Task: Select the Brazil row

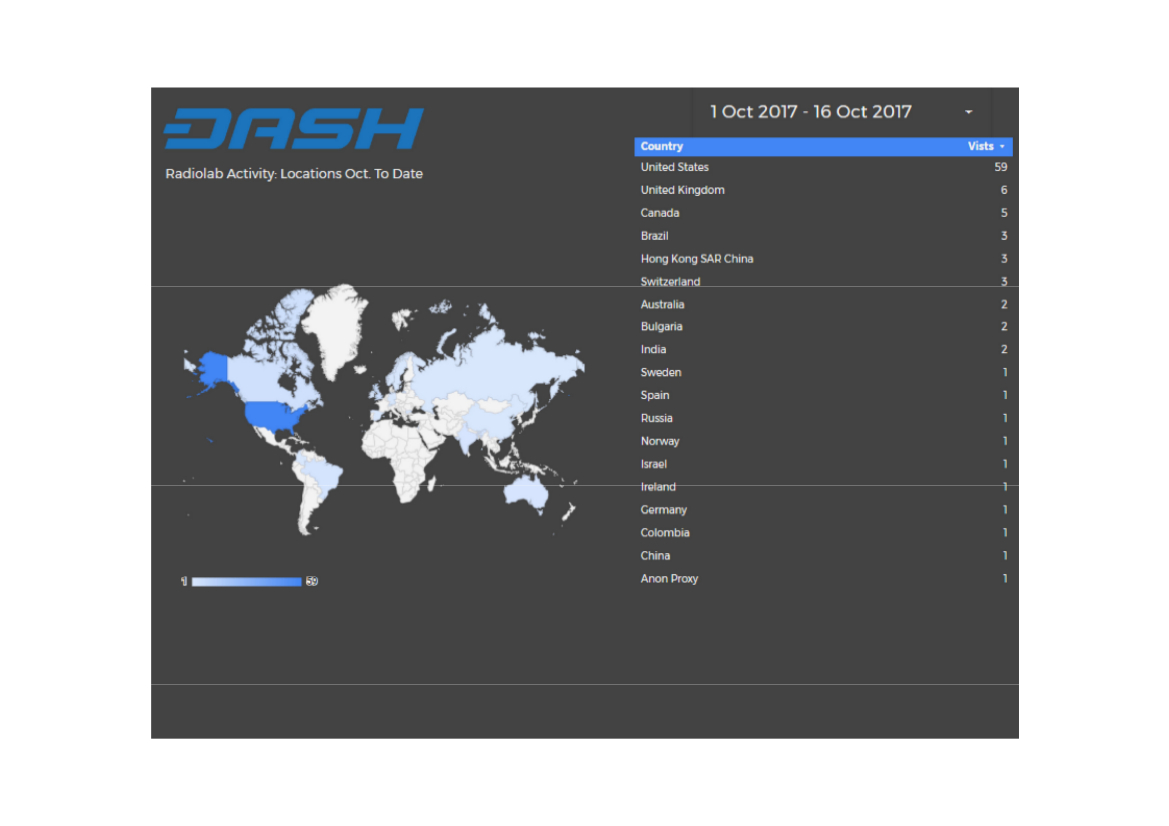Action: tap(823, 236)
